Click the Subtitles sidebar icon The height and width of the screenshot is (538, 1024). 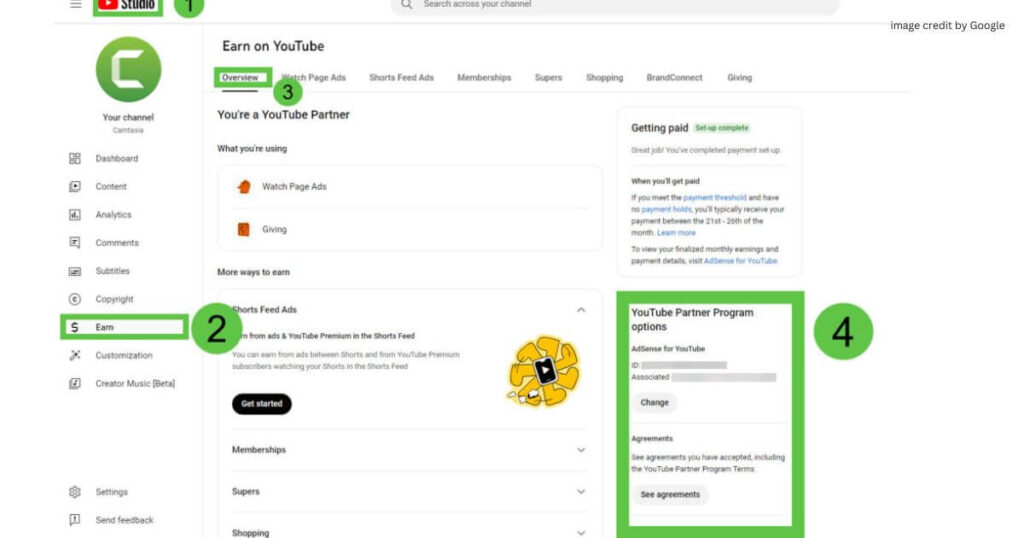(75, 271)
